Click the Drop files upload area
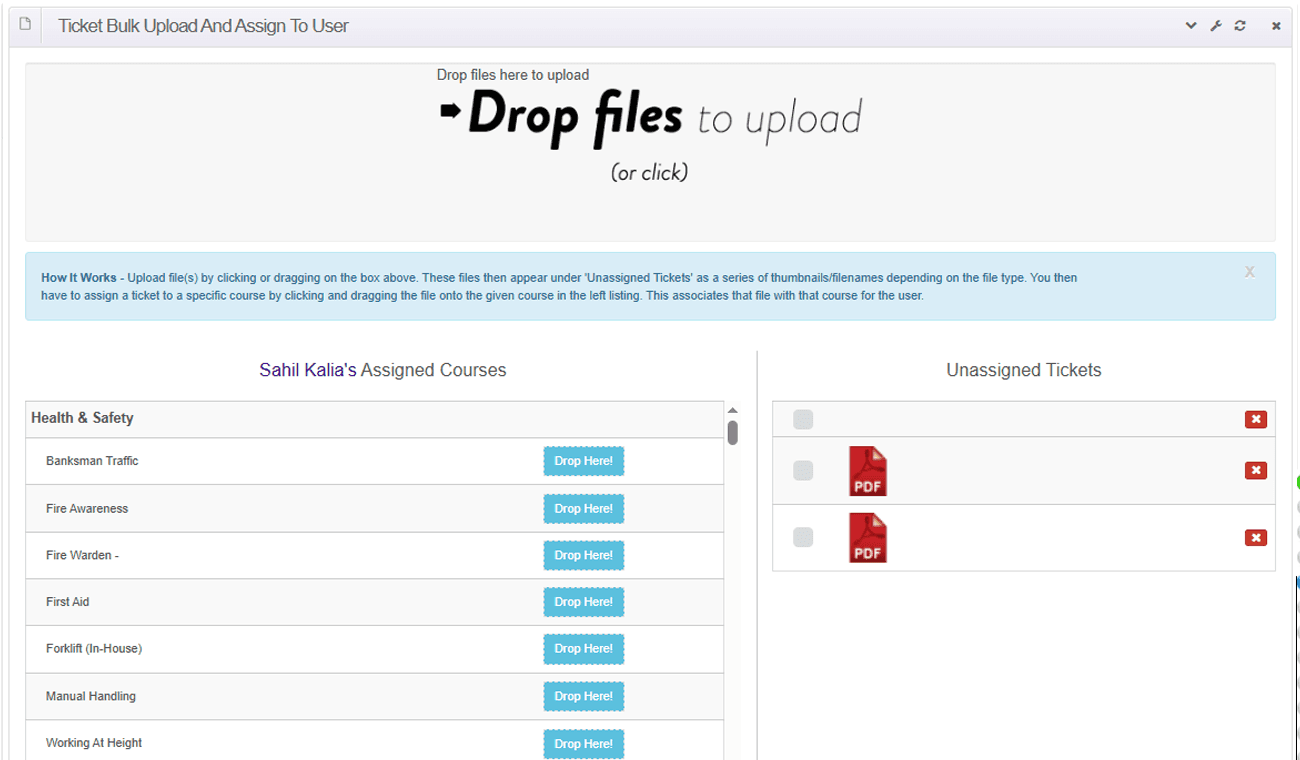 [x=650, y=150]
